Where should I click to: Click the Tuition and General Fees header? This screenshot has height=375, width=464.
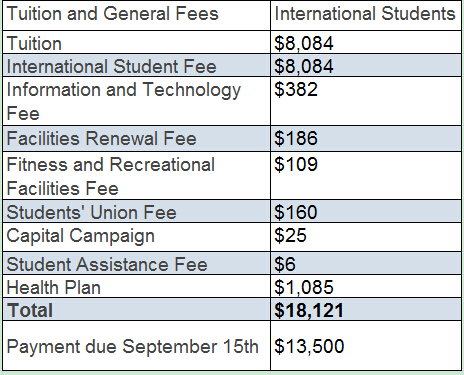pyautogui.click(x=113, y=14)
